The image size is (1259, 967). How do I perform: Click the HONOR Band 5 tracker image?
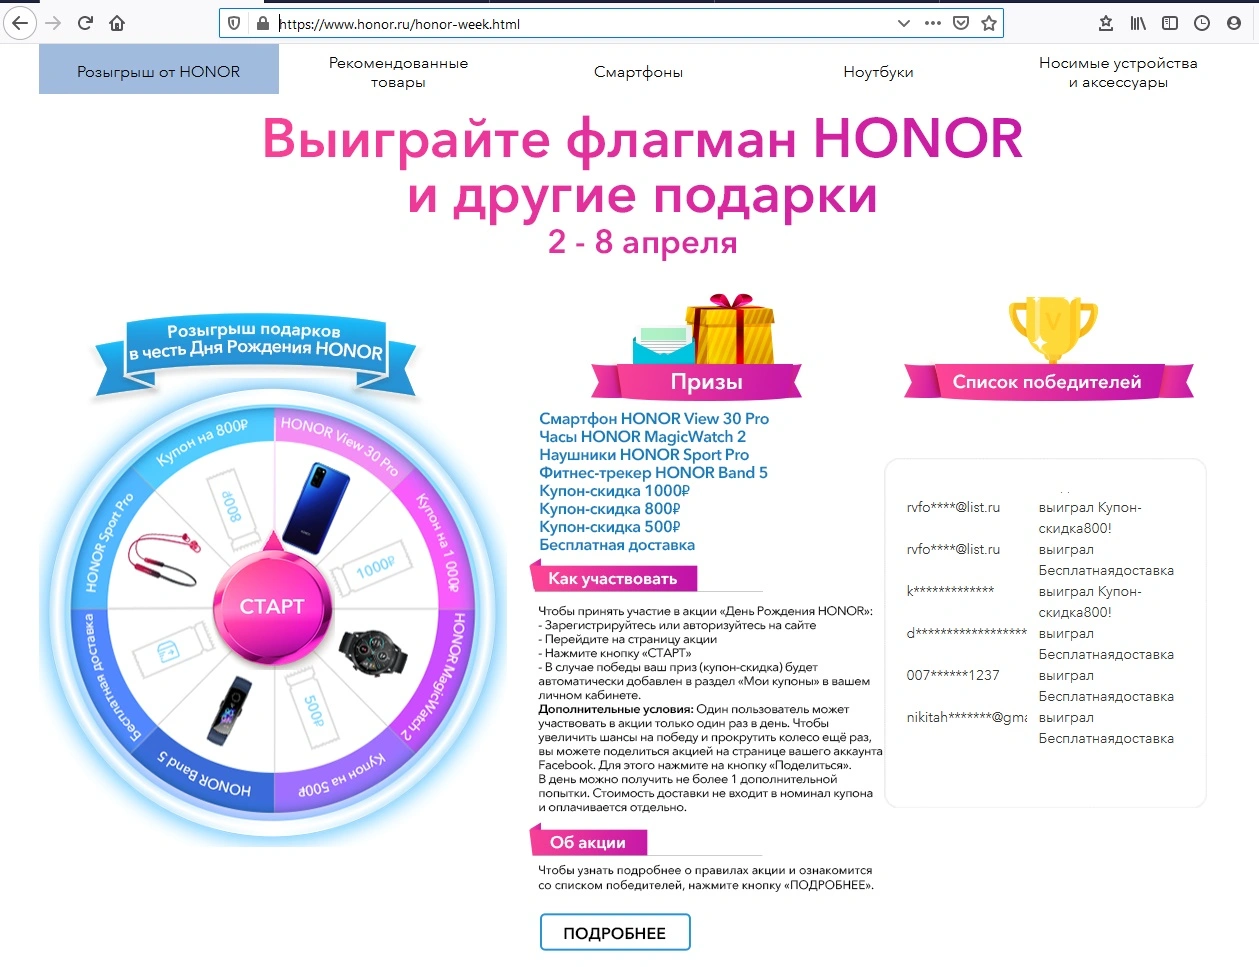231,711
